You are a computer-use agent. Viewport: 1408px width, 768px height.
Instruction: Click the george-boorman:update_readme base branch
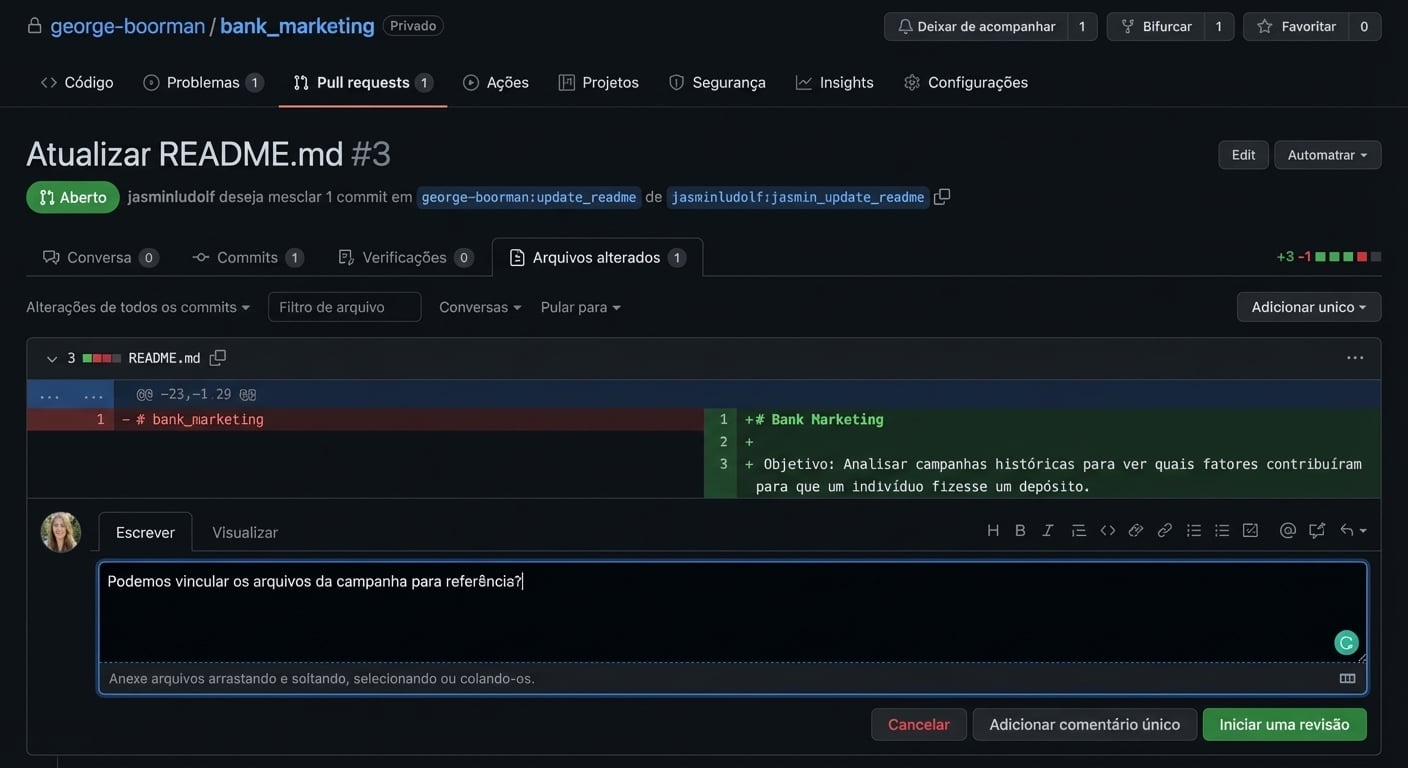click(529, 197)
